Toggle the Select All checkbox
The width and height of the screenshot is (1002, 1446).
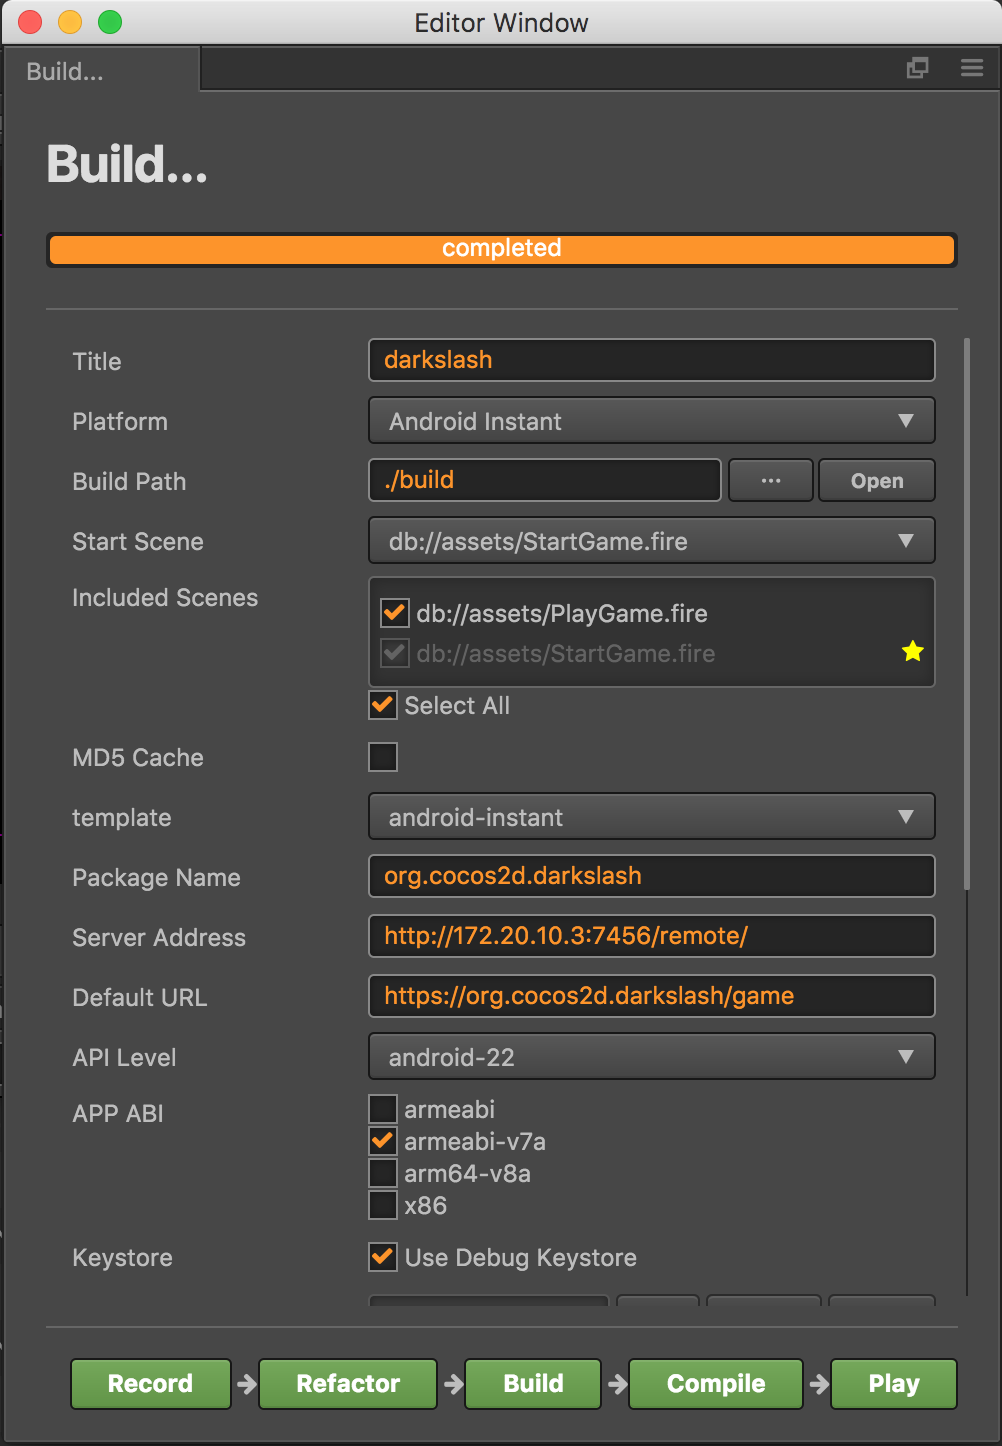(x=383, y=705)
